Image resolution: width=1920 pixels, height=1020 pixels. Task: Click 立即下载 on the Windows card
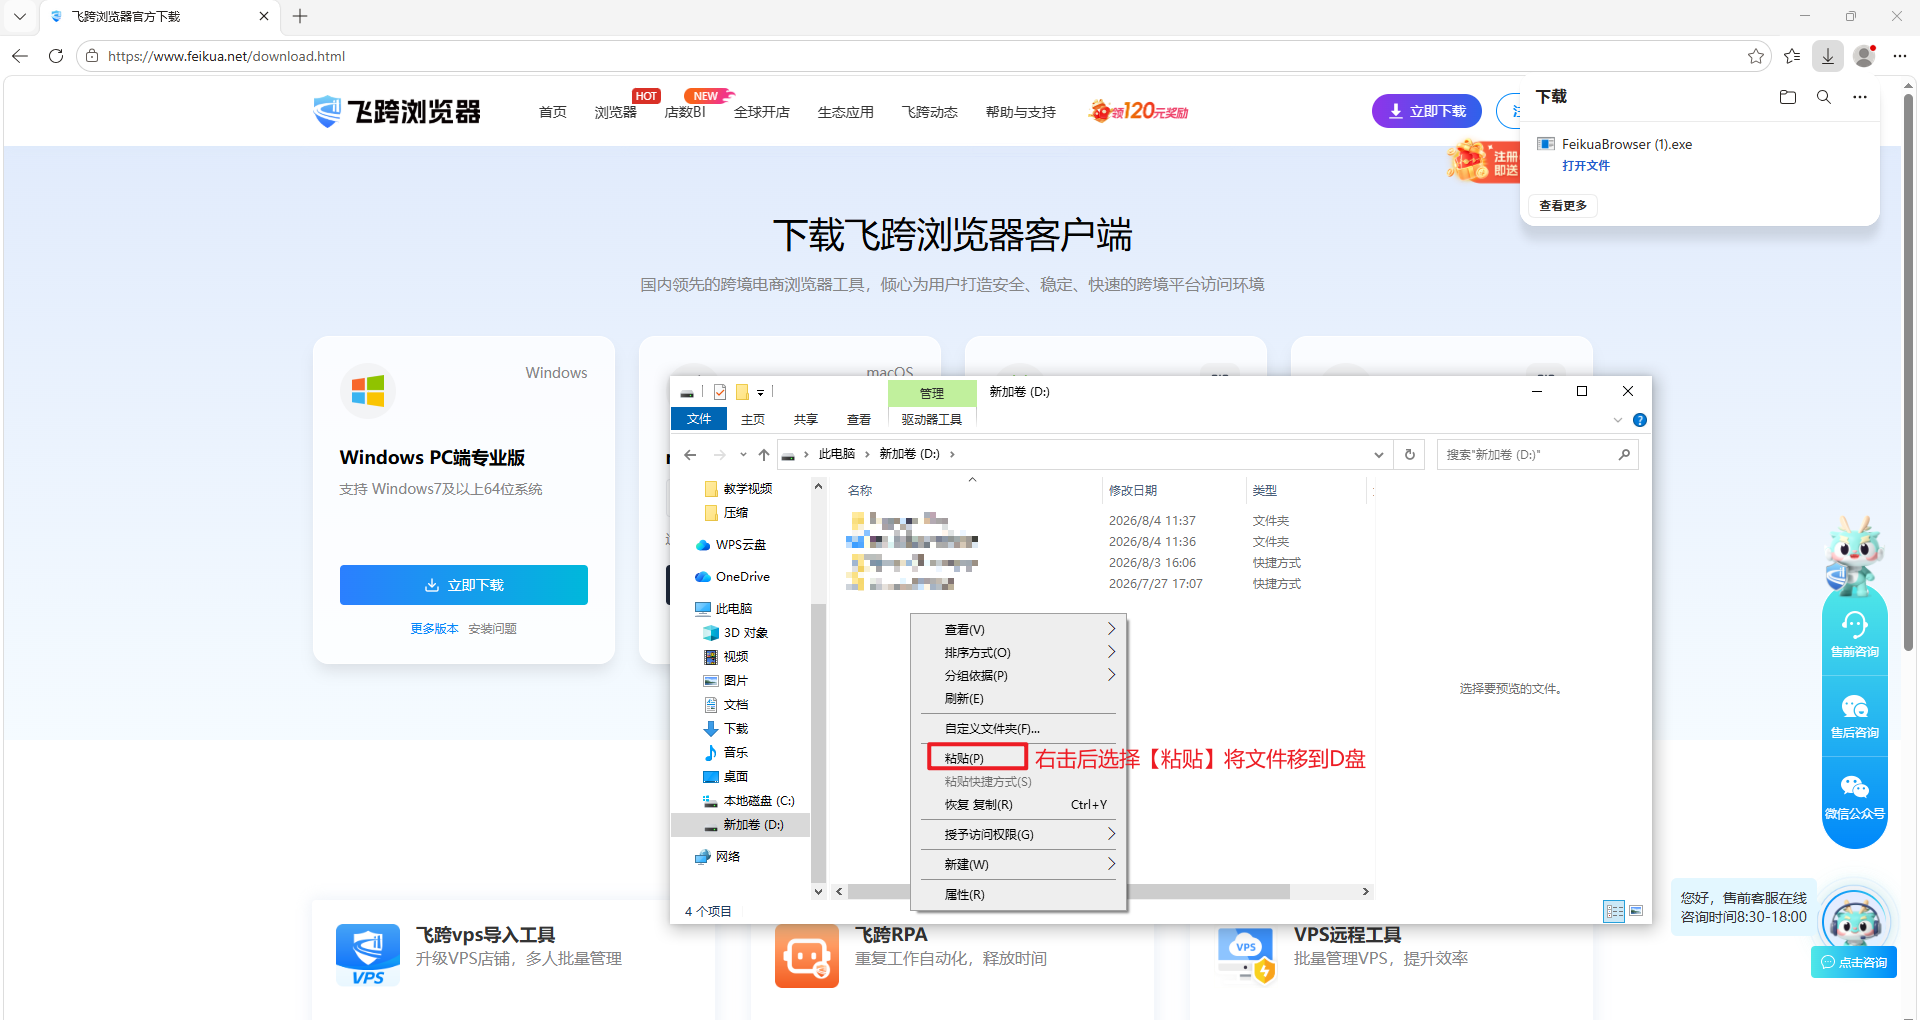pyautogui.click(x=464, y=585)
